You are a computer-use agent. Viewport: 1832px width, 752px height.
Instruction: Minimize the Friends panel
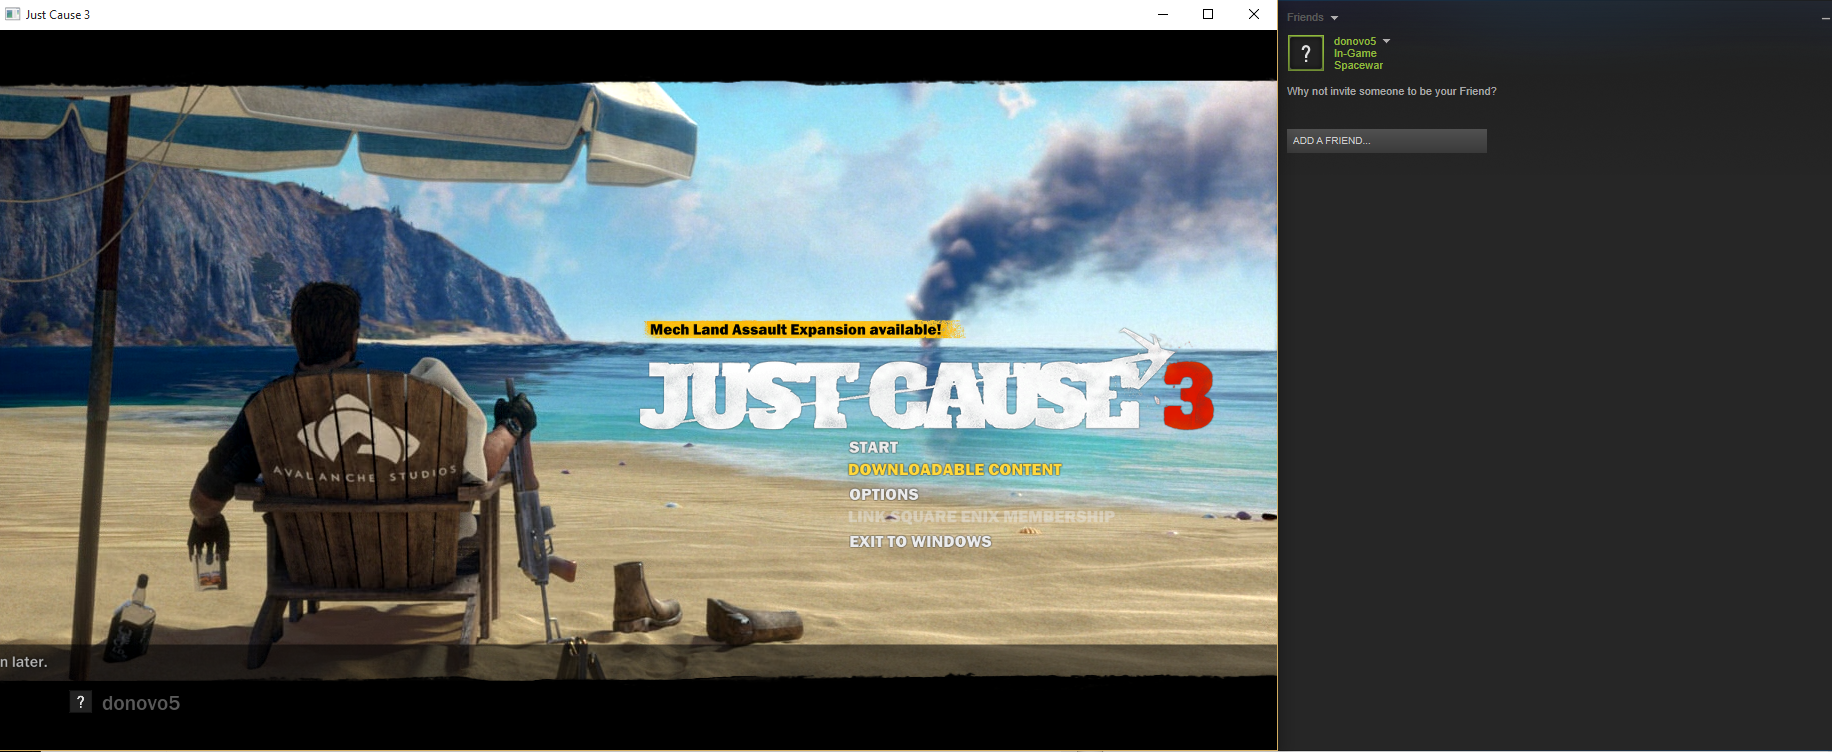tap(1825, 18)
